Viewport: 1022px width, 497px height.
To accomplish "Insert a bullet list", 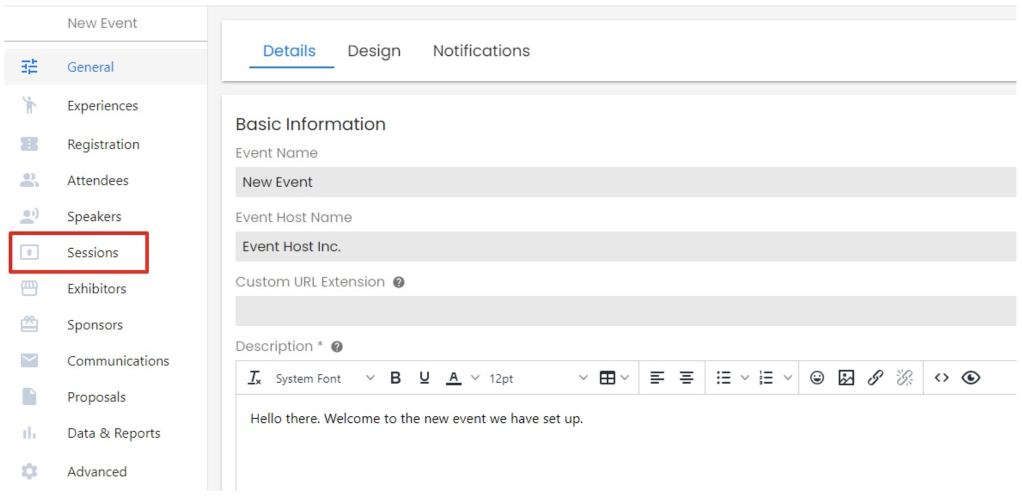I will point(723,378).
